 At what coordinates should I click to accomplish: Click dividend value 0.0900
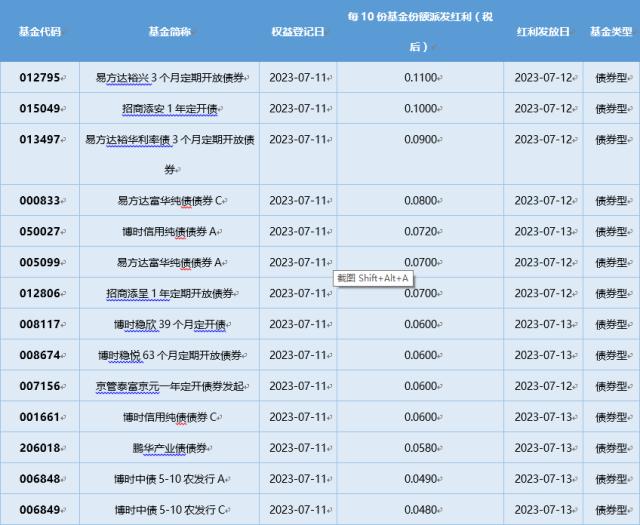[420, 139]
